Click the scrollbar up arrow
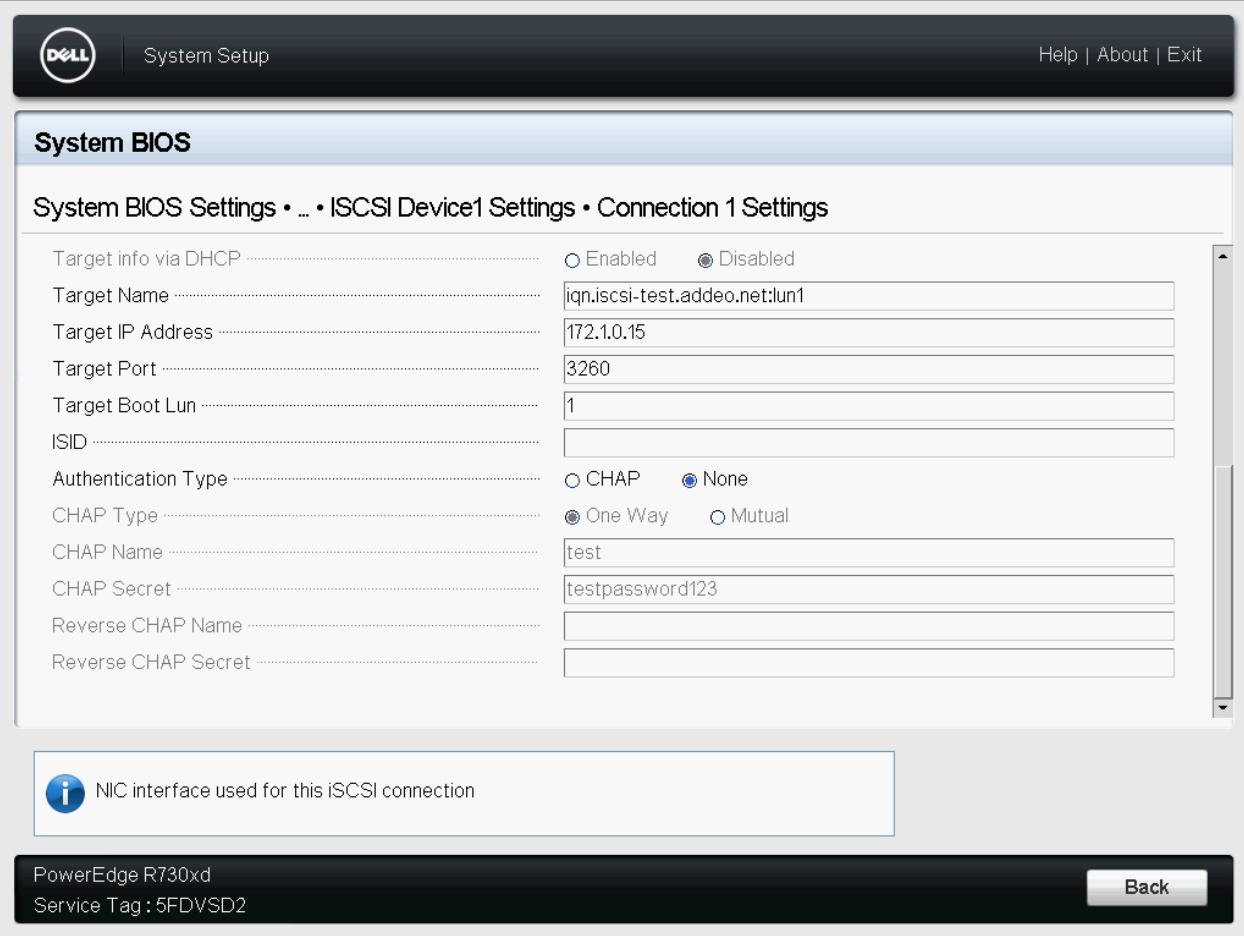This screenshot has width=1244, height=936. pyautogui.click(x=1223, y=255)
